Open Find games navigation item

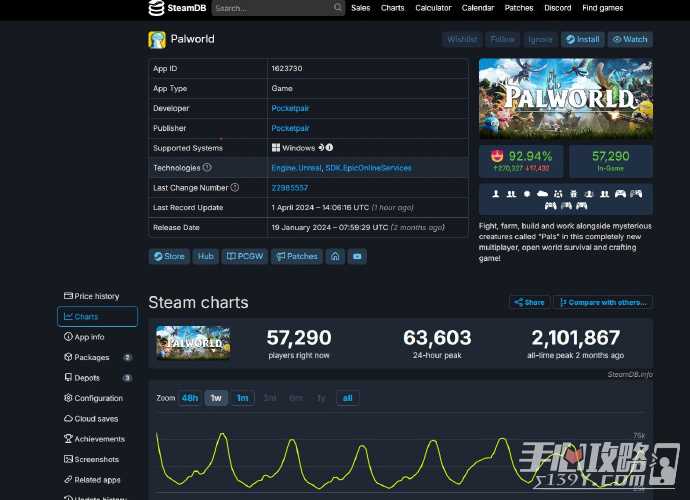tap(602, 8)
